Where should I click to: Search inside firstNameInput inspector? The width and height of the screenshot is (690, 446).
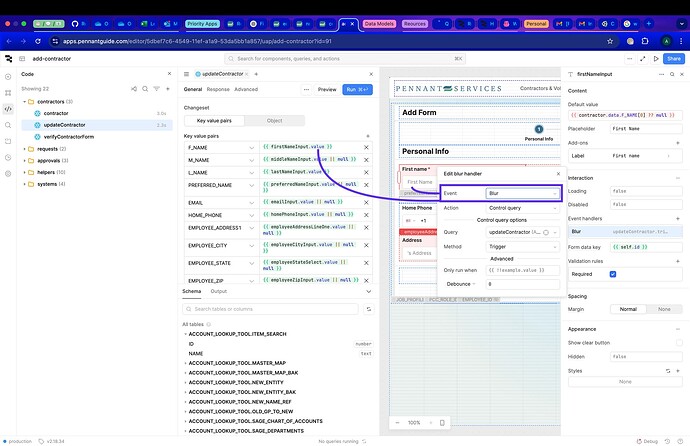672,74
